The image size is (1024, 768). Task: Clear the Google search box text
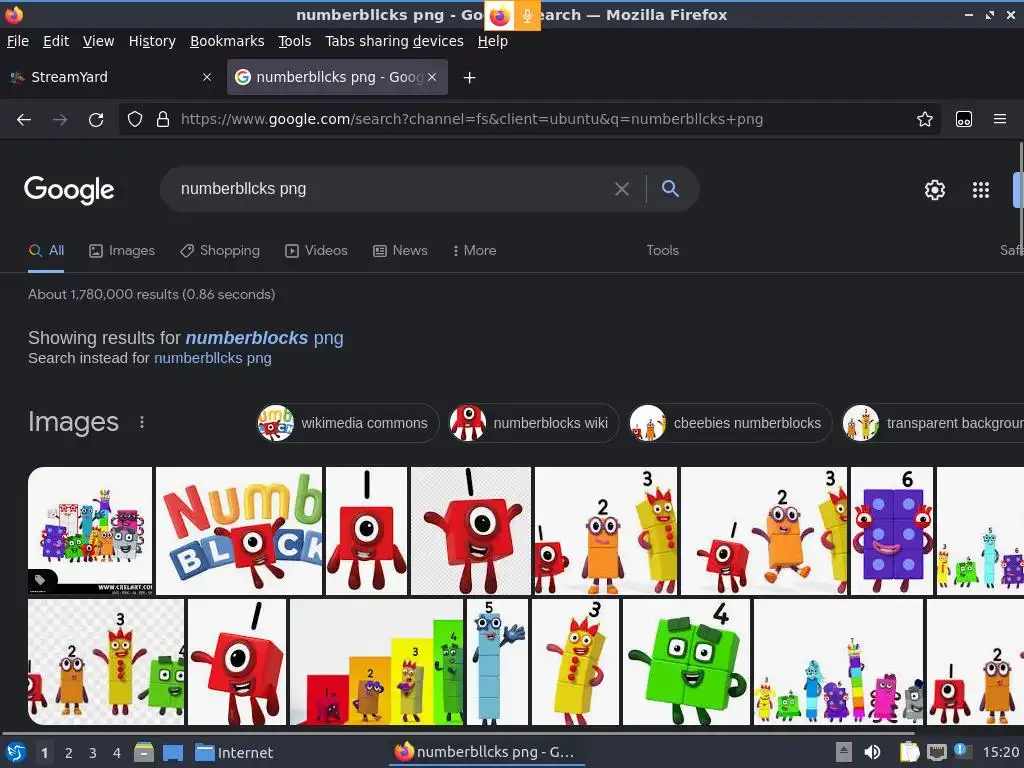[622, 189]
